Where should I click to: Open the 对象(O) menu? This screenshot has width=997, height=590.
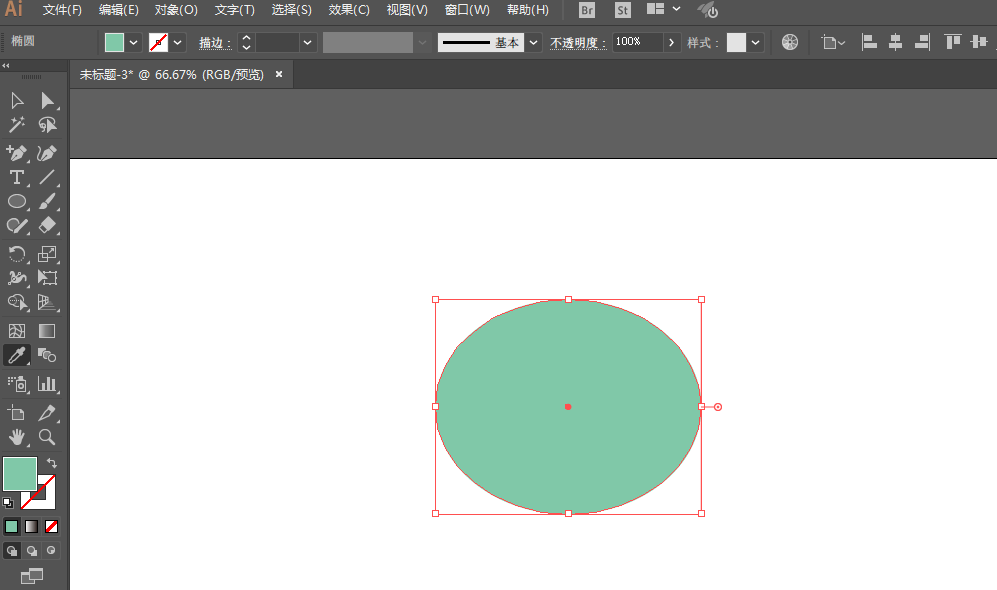pos(176,10)
